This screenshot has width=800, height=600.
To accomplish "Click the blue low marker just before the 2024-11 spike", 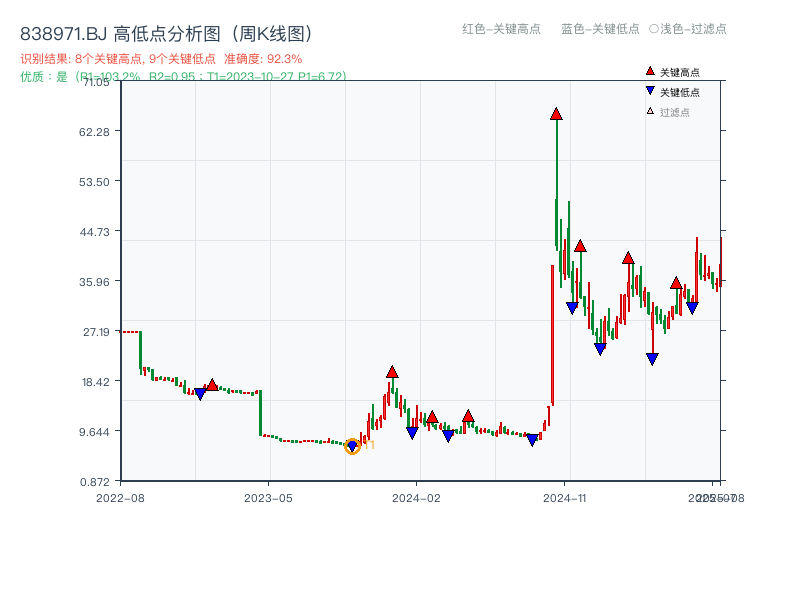I will click(x=532, y=440).
